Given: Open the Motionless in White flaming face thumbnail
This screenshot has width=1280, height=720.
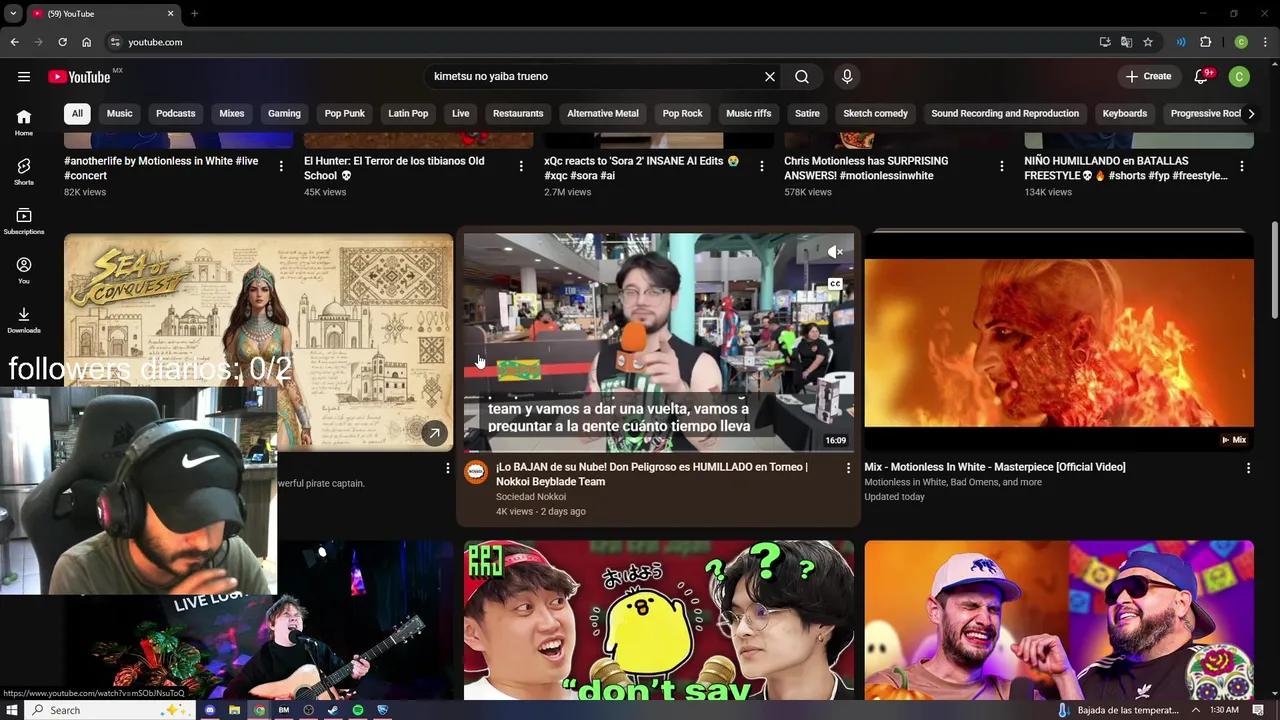Looking at the screenshot, I should click(1059, 342).
